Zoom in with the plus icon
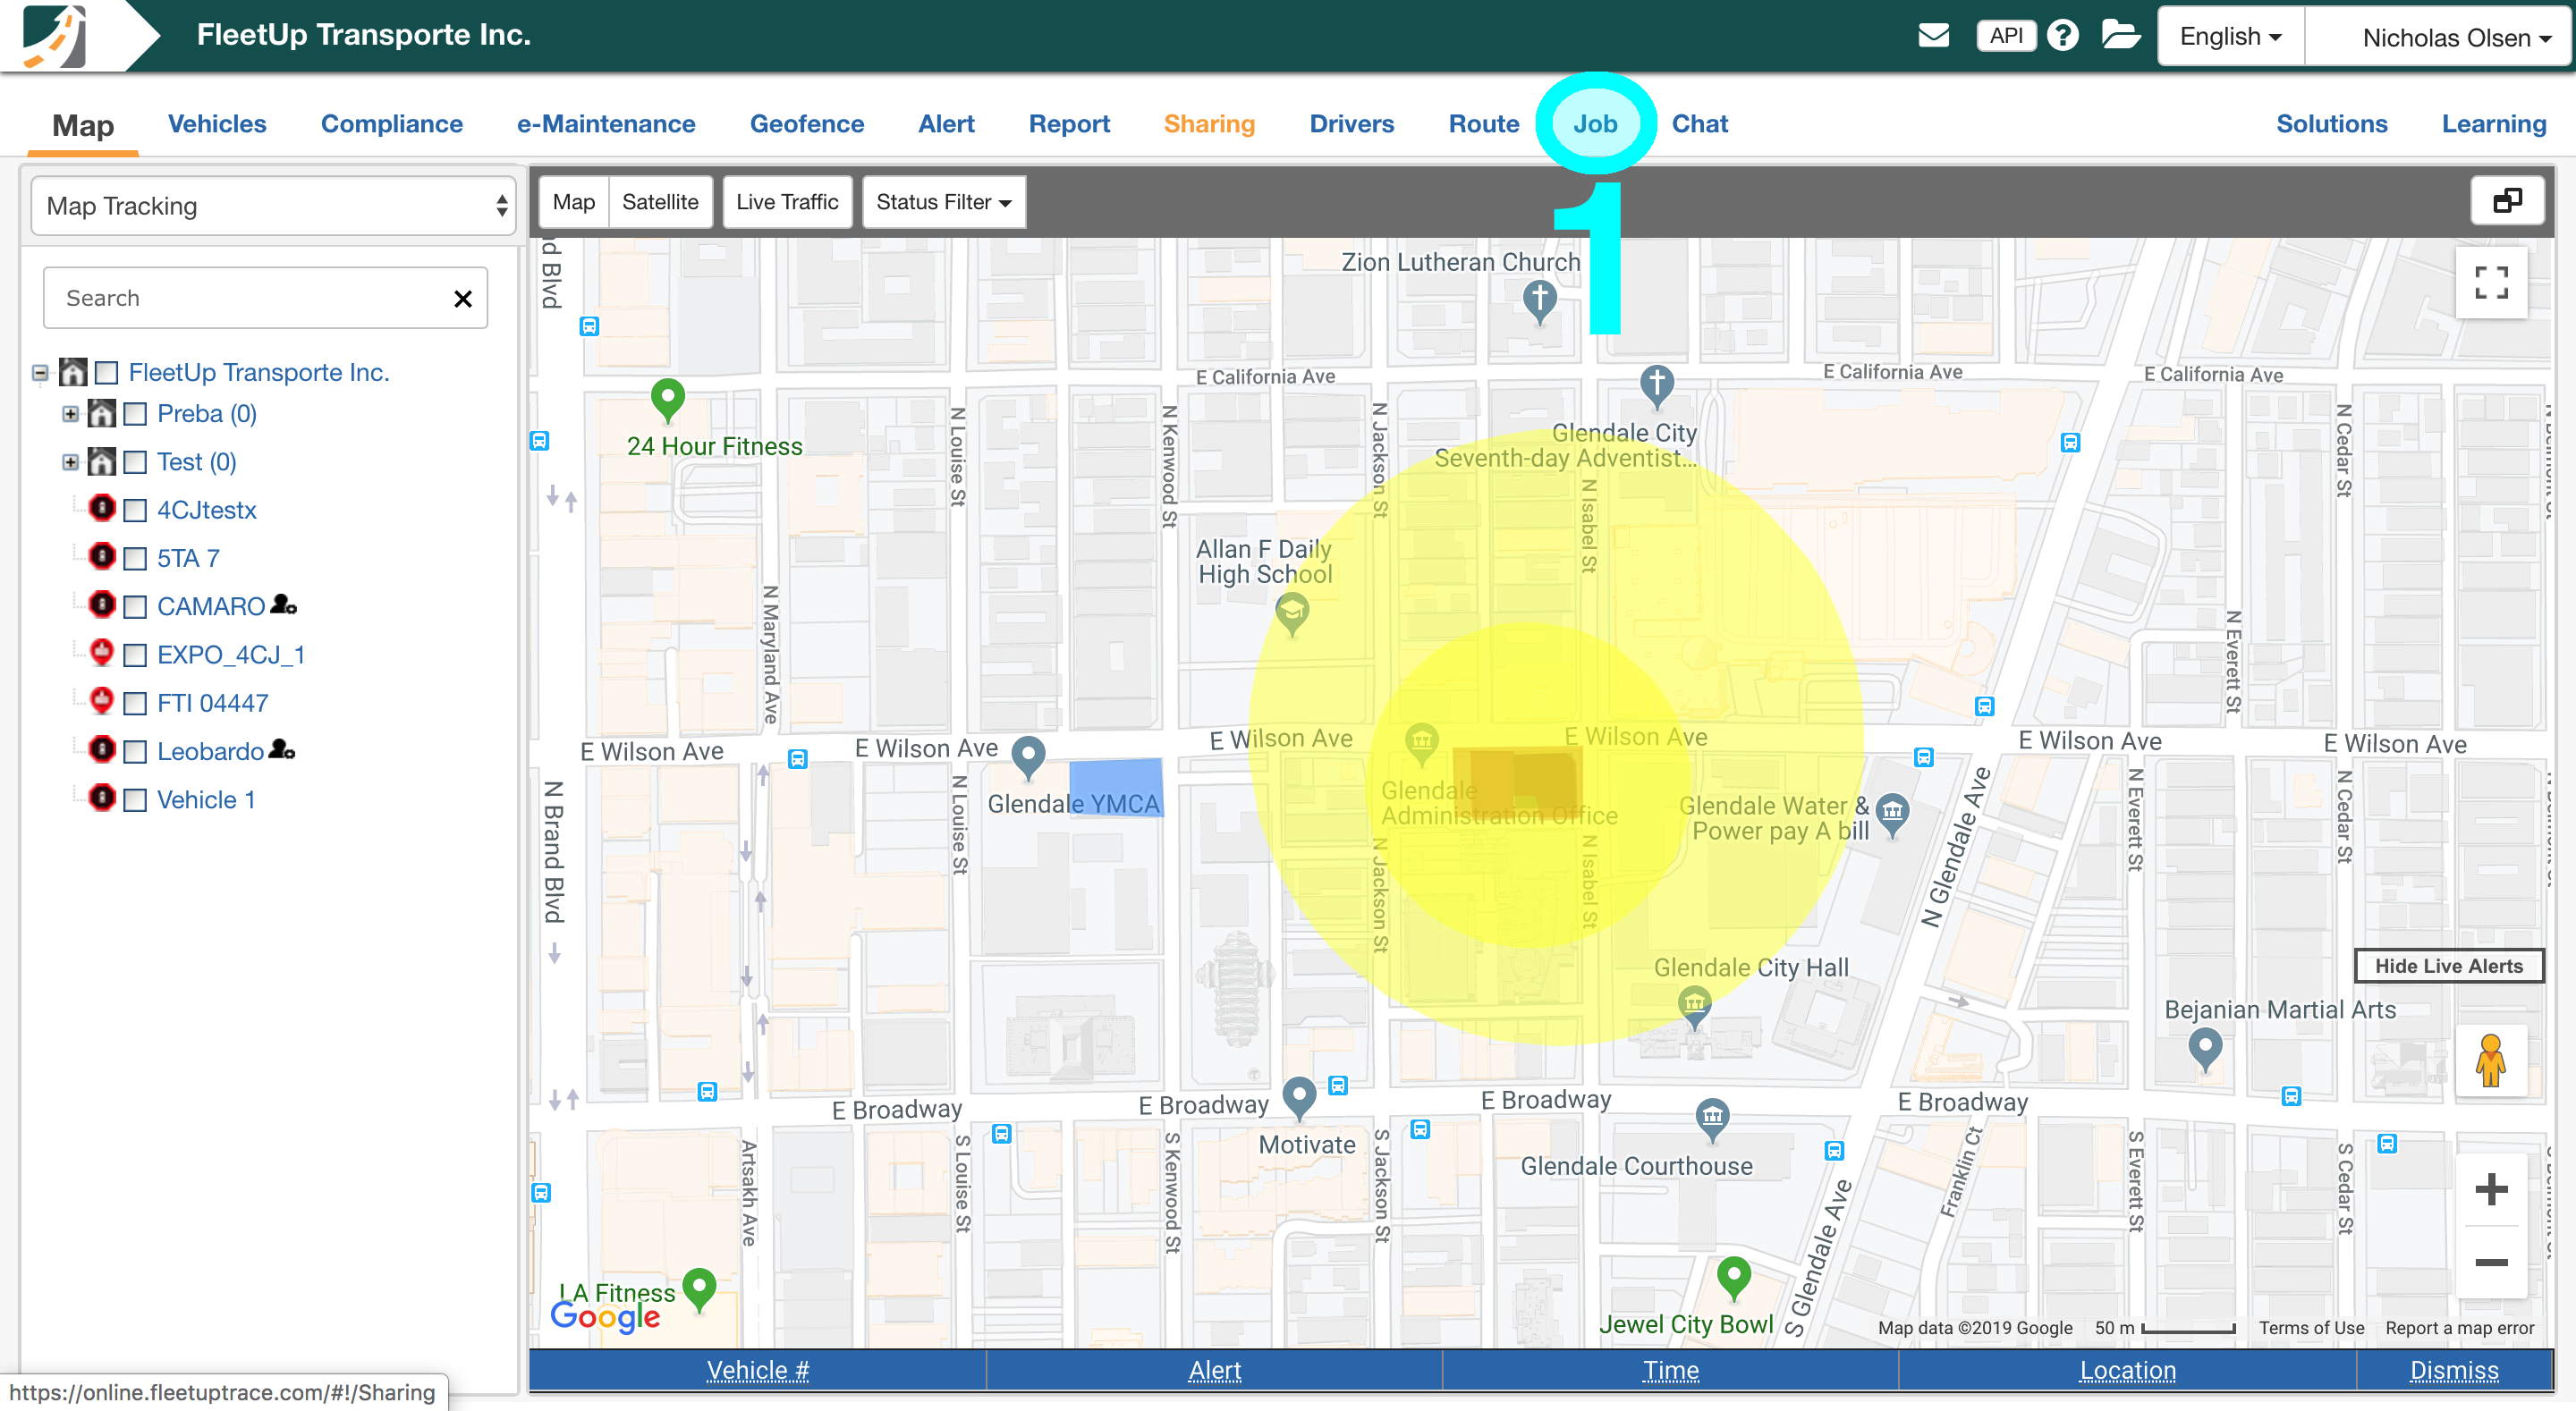Image resolution: width=2576 pixels, height=1411 pixels. click(x=2491, y=1189)
